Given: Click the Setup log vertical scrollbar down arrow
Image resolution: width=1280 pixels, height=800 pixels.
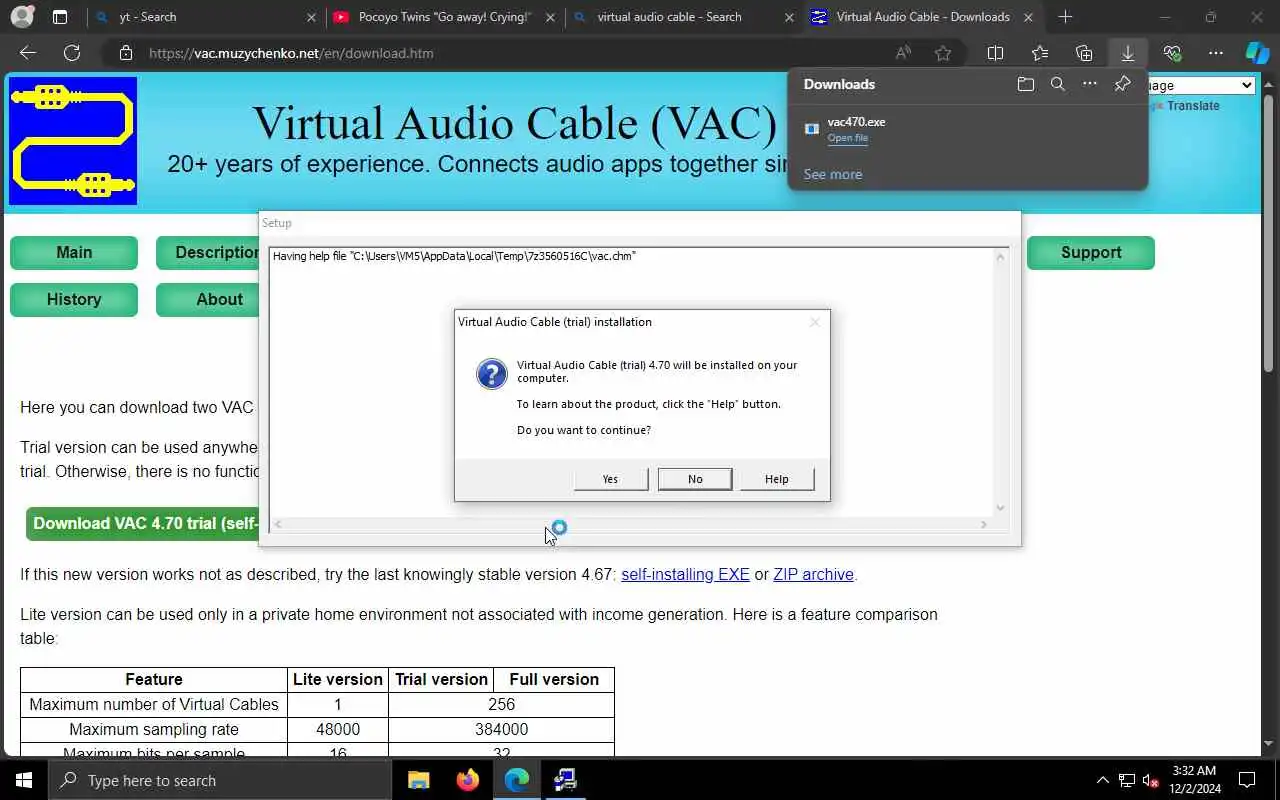Looking at the screenshot, I should click(1000, 508).
